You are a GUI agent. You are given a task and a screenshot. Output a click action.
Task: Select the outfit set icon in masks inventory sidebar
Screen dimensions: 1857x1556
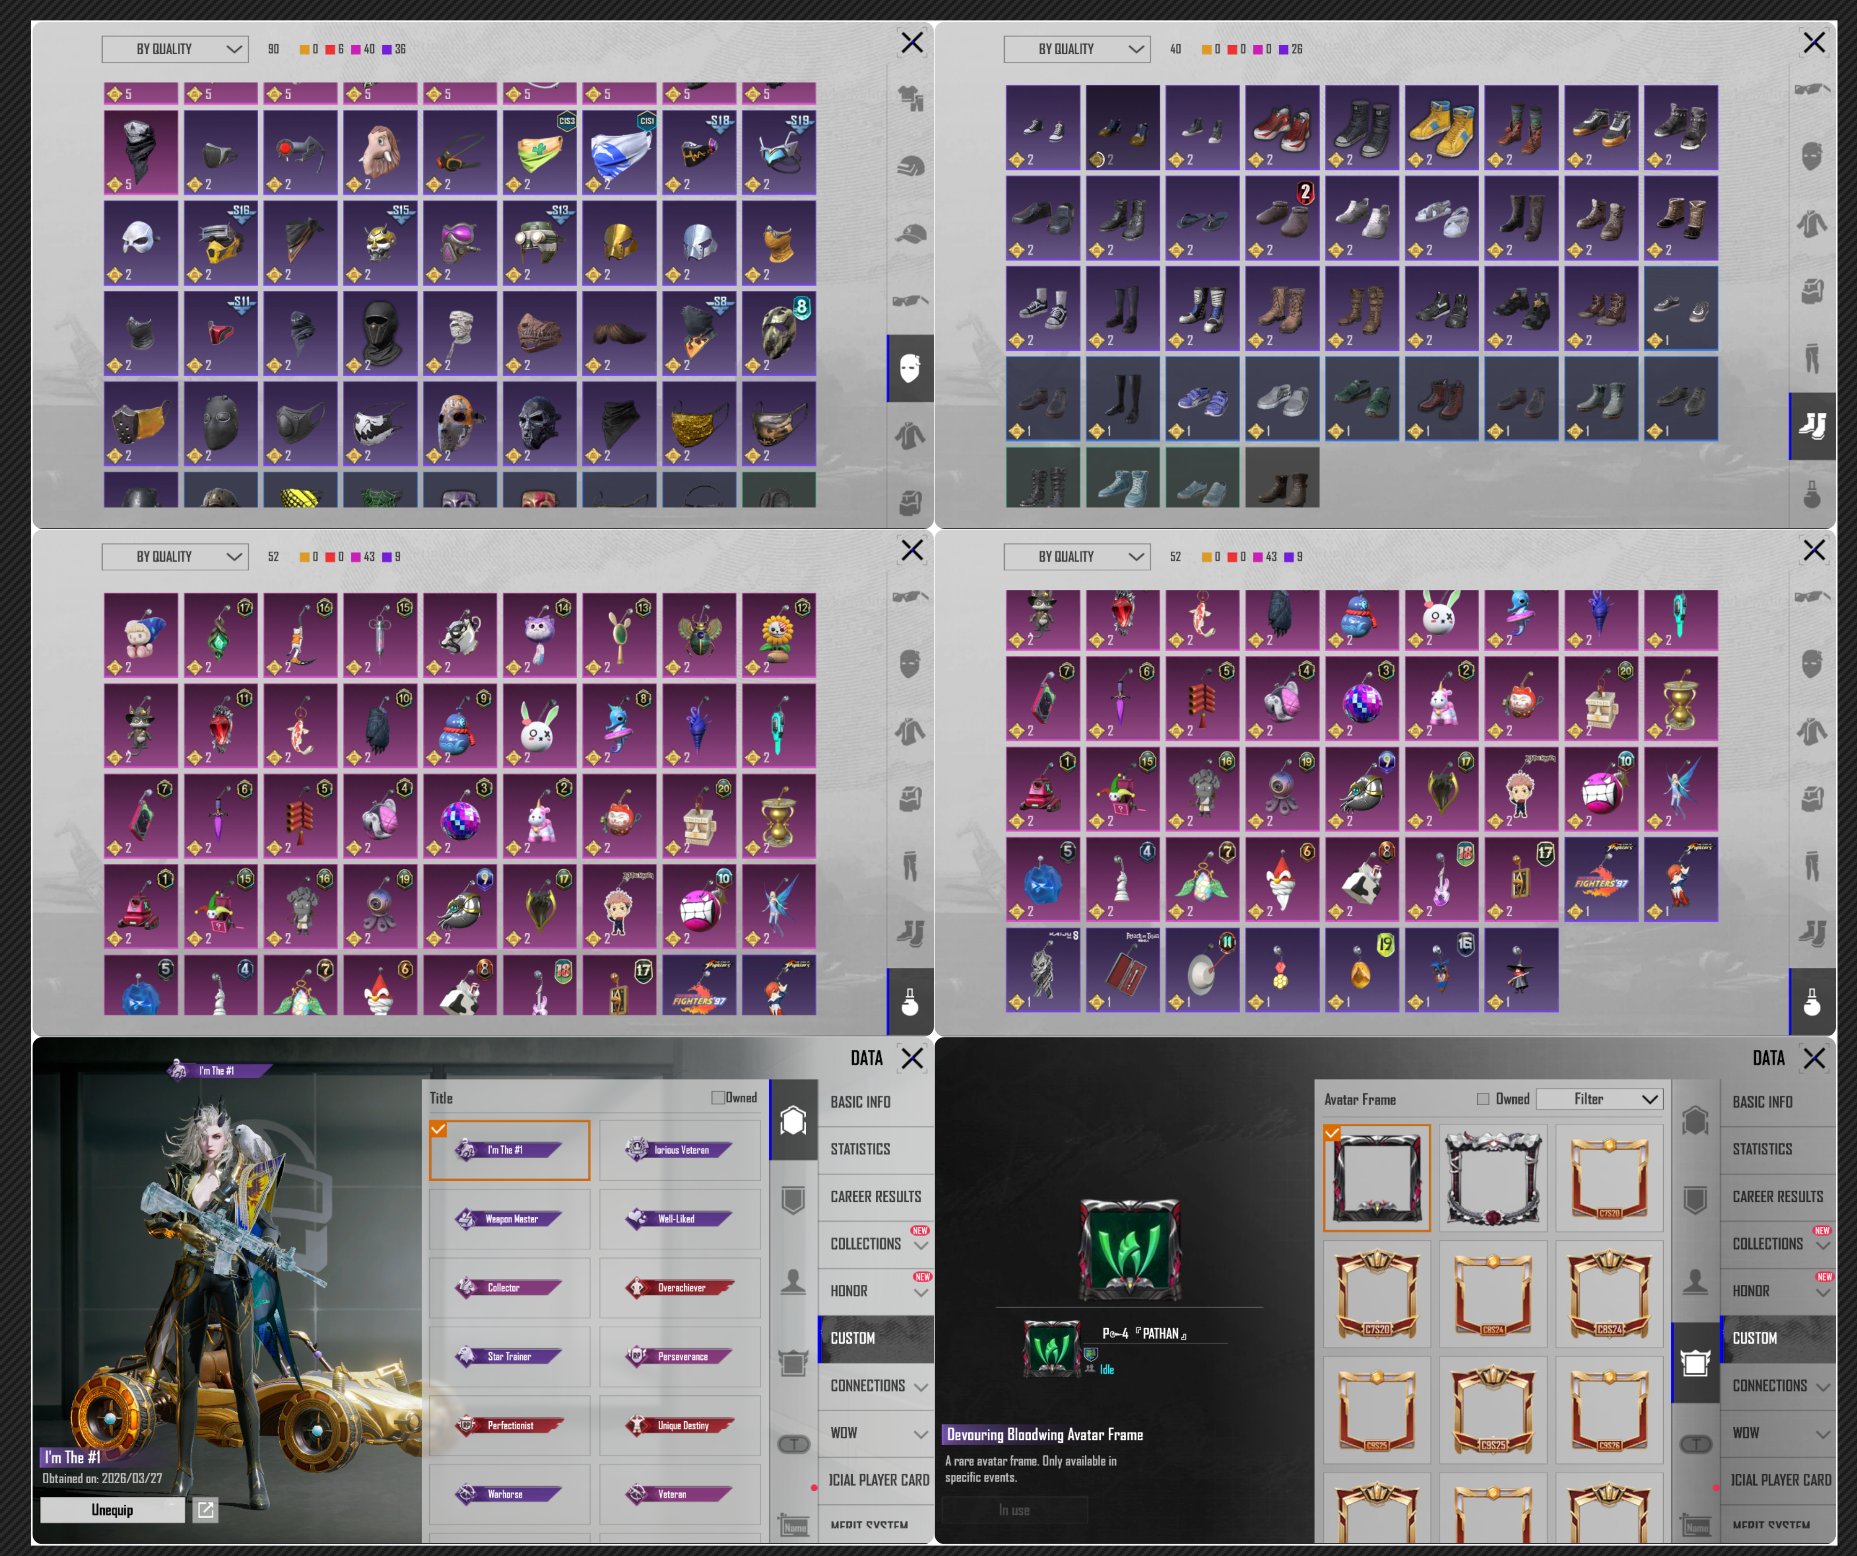pyautogui.click(x=910, y=99)
